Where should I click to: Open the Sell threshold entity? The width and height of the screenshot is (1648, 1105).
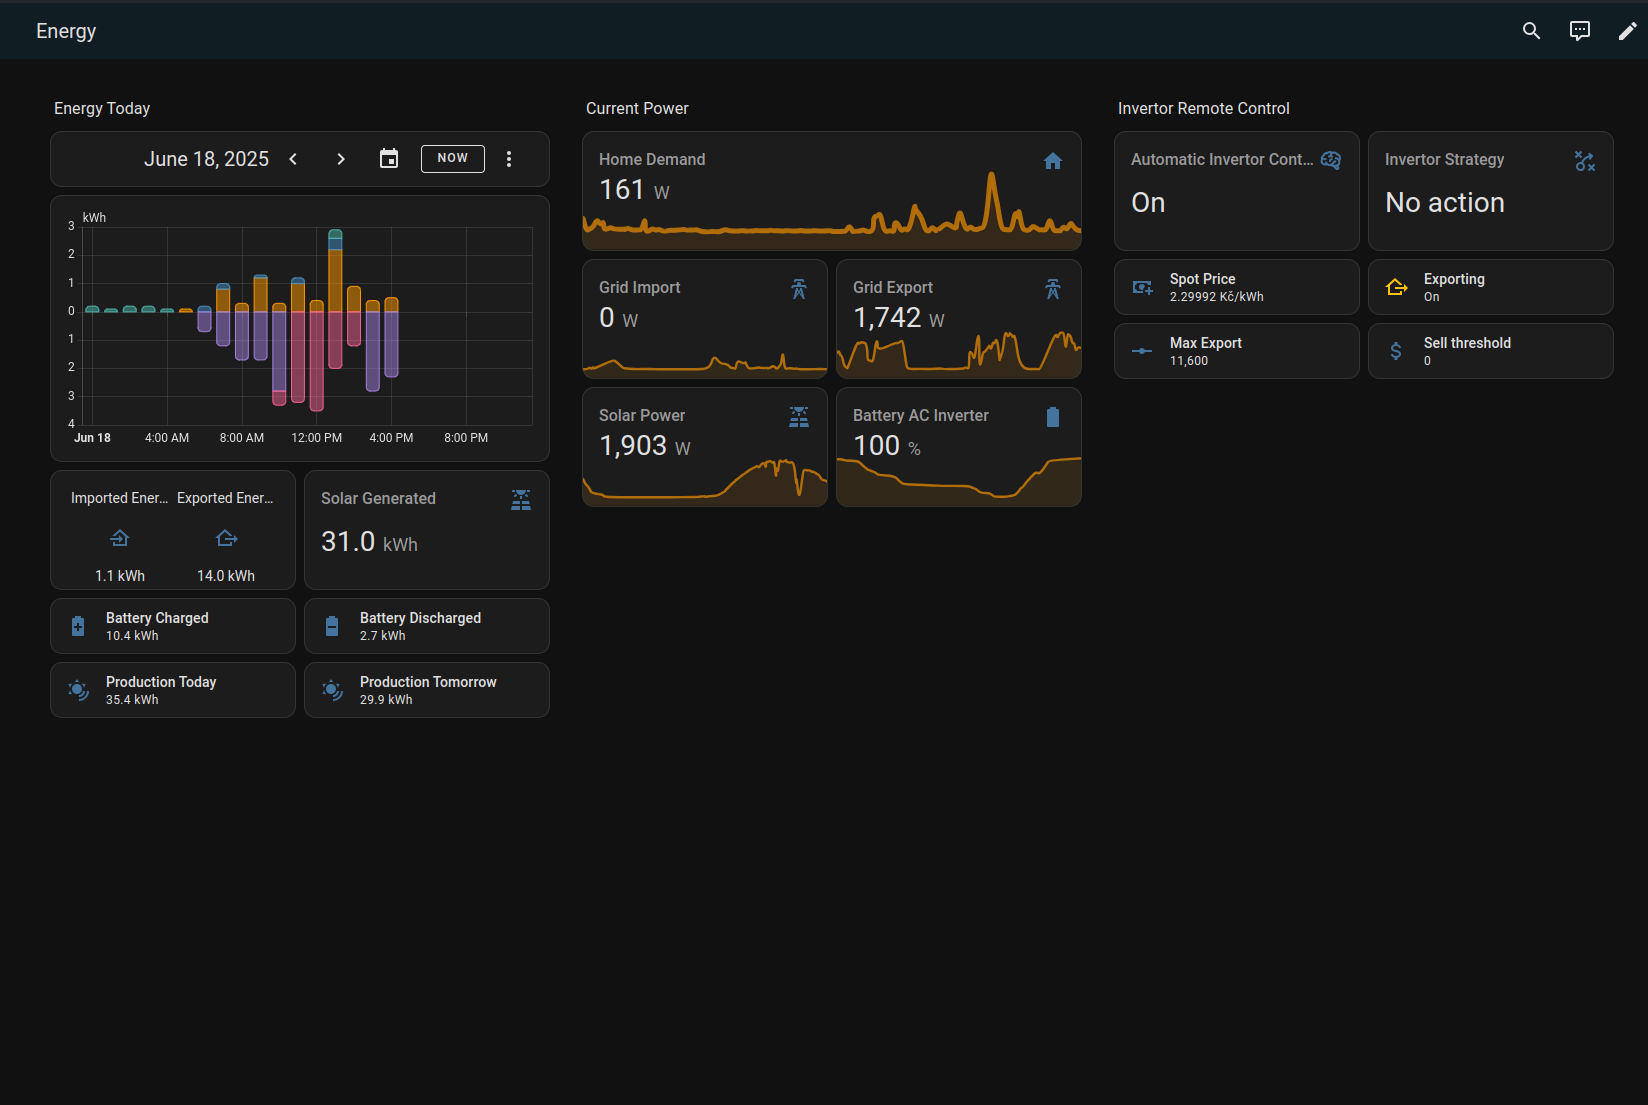tap(1491, 351)
